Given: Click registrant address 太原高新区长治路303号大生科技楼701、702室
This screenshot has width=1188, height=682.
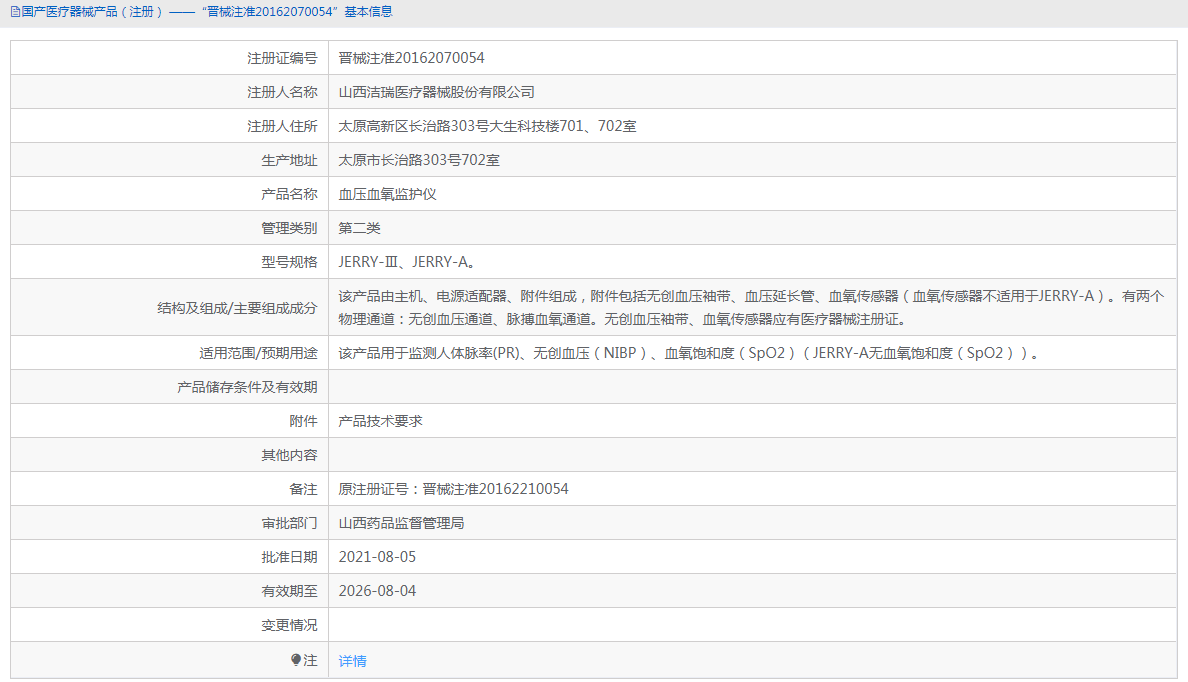Looking at the screenshot, I should coord(487,127).
